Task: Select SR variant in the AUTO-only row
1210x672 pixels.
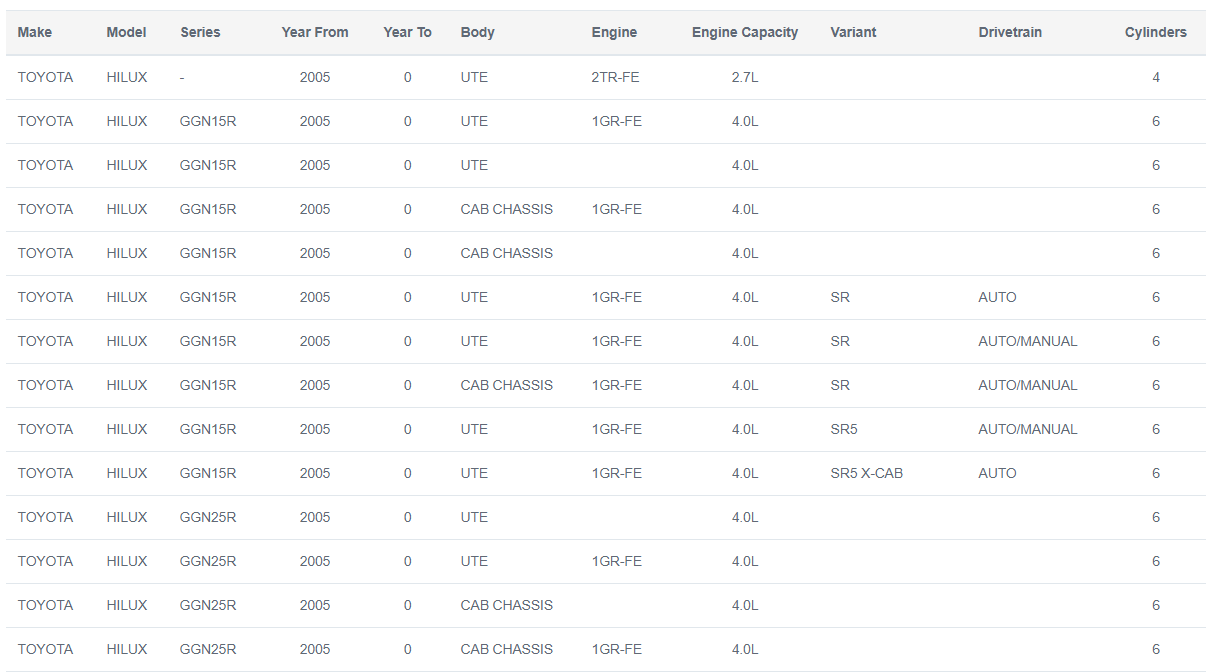Action: 840,297
